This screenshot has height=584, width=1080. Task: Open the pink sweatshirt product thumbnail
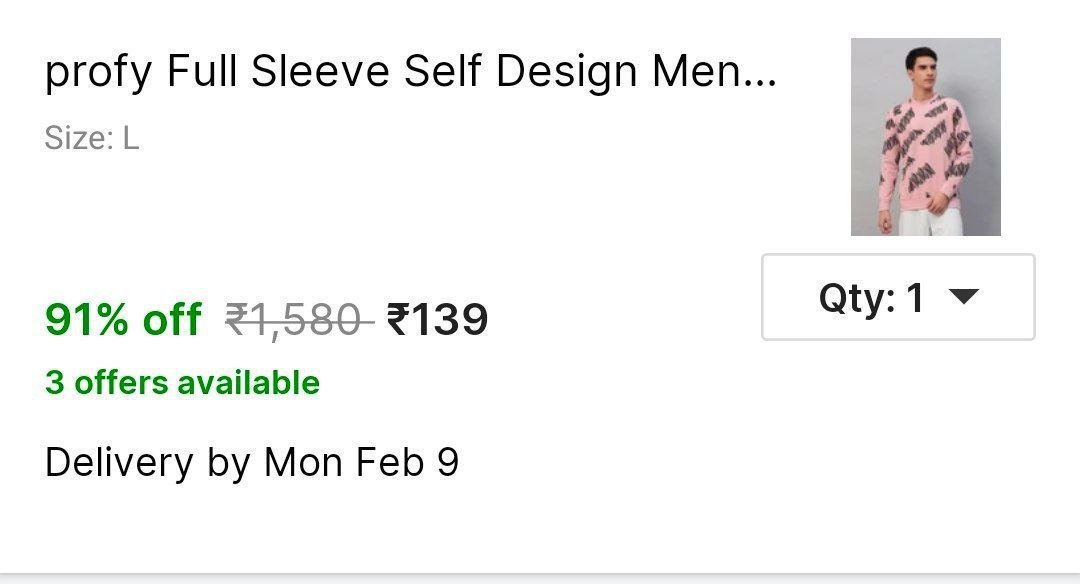click(x=925, y=137)
